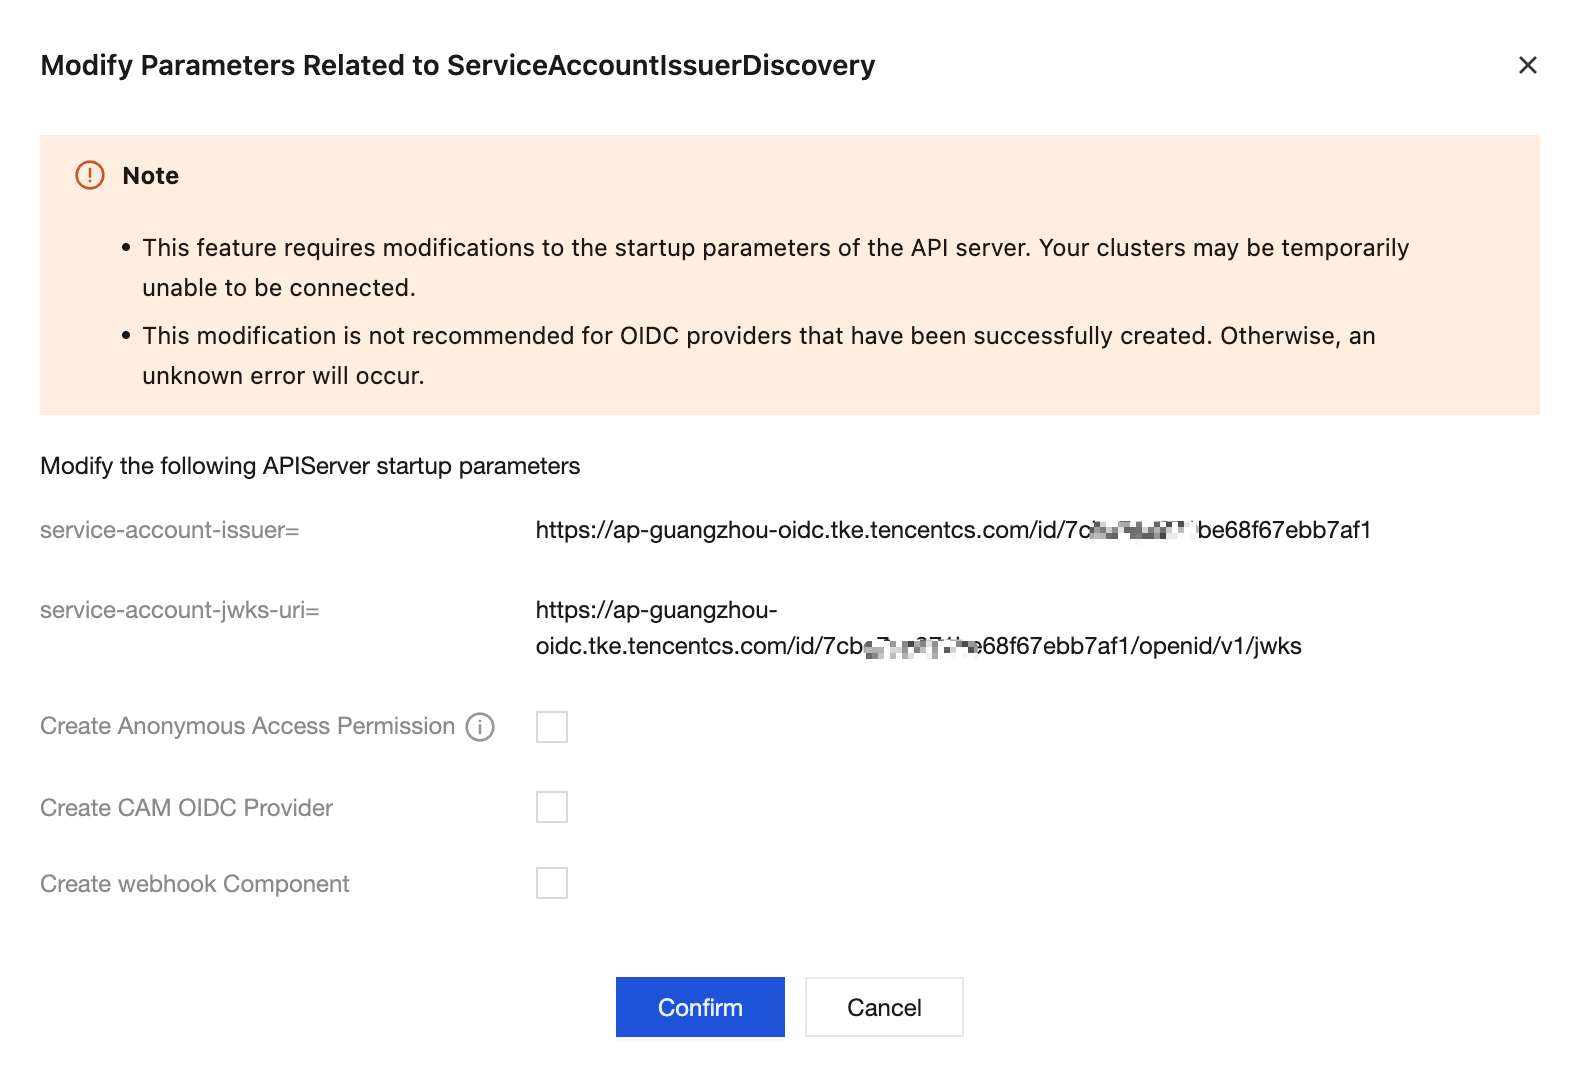Check the Create webhook Component box
Screen dimensions: 1580x1070
(x=552, y=883)
